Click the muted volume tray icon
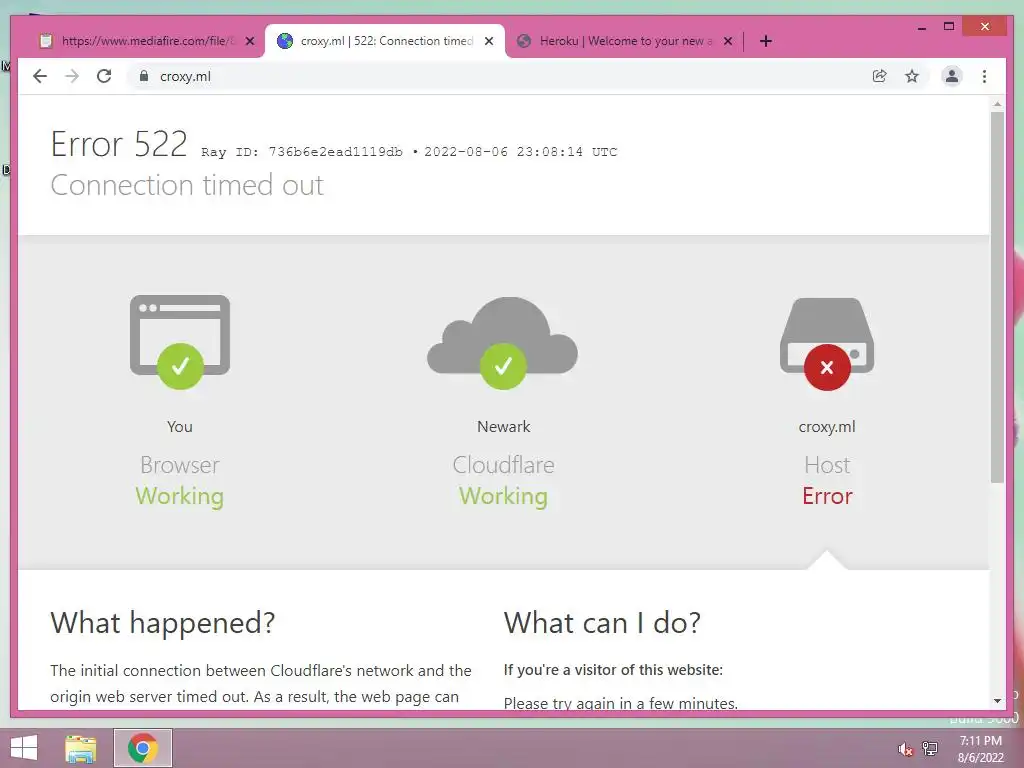 pyautogui.click(x=905, y=749)
